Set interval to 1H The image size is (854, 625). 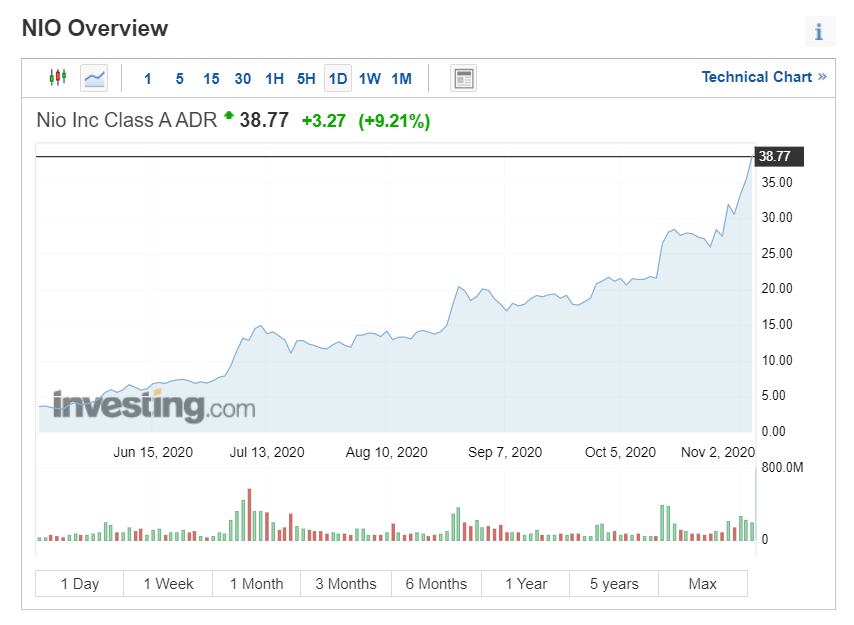[x=274, y=79]
